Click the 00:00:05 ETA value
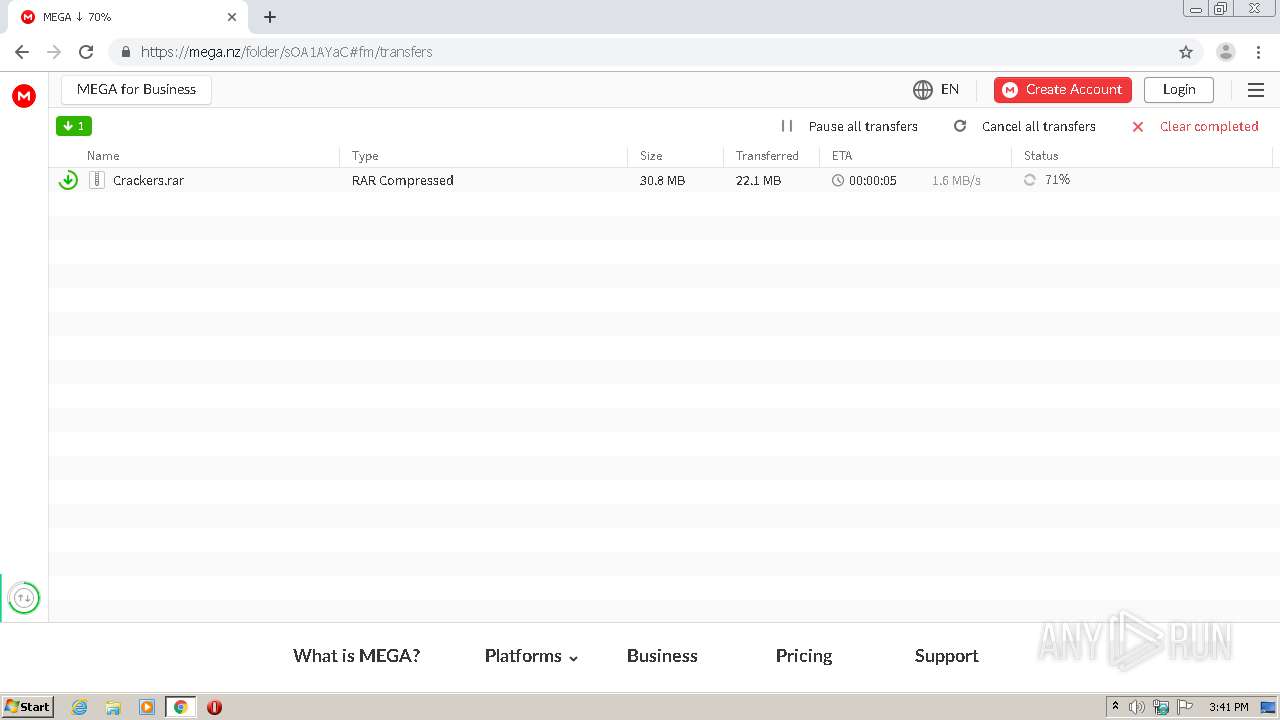 (x=873, y=181)
